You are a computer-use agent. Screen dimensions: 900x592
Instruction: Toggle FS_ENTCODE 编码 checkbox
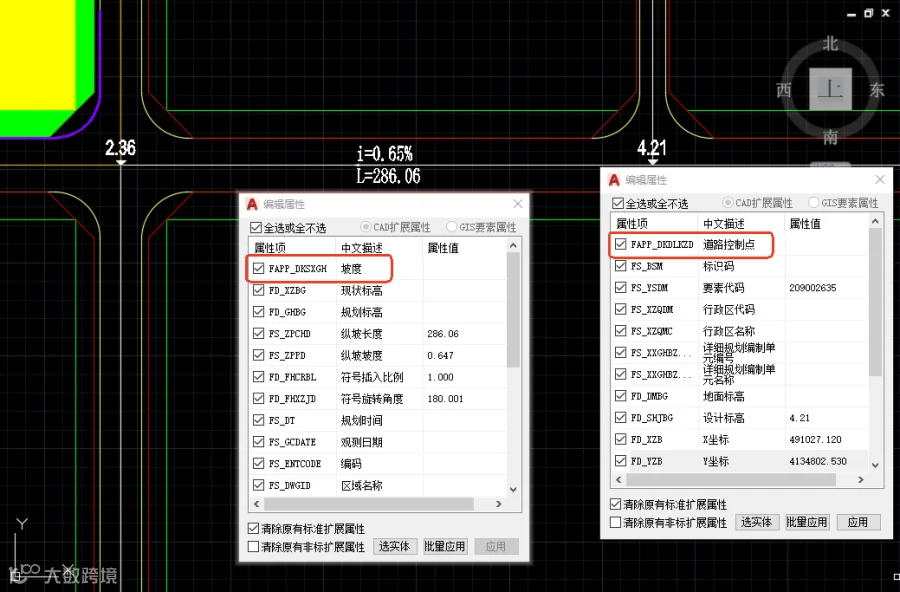pos(258,463)
